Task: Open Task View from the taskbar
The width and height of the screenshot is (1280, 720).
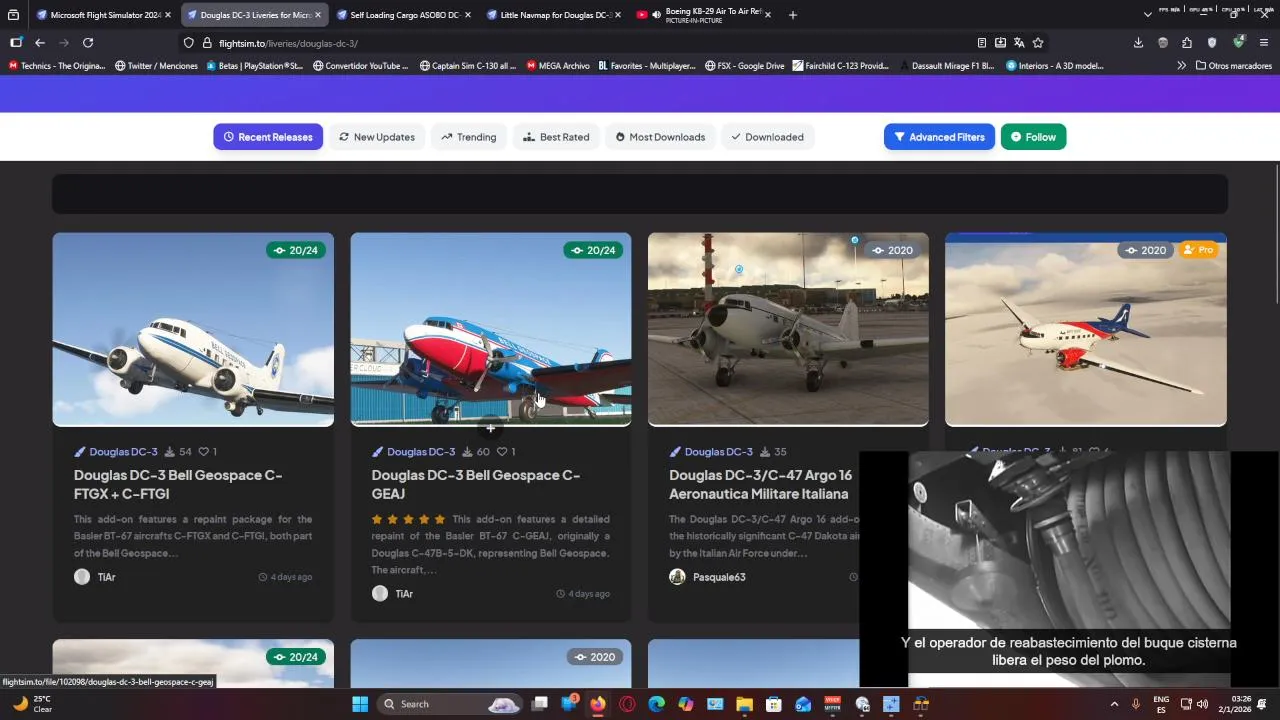Action: pos(540,704)
